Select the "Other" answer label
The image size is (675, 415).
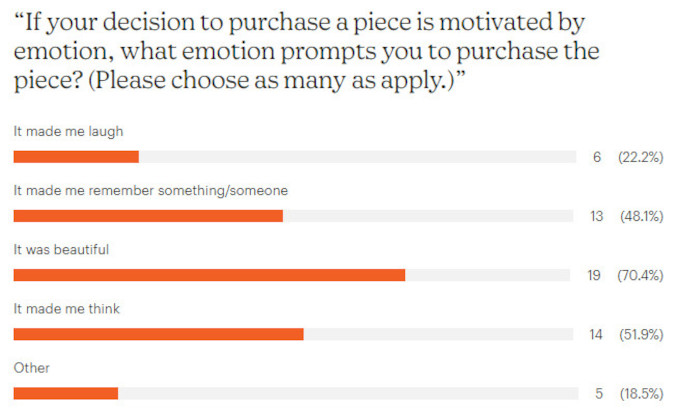[x=31, y=367]
